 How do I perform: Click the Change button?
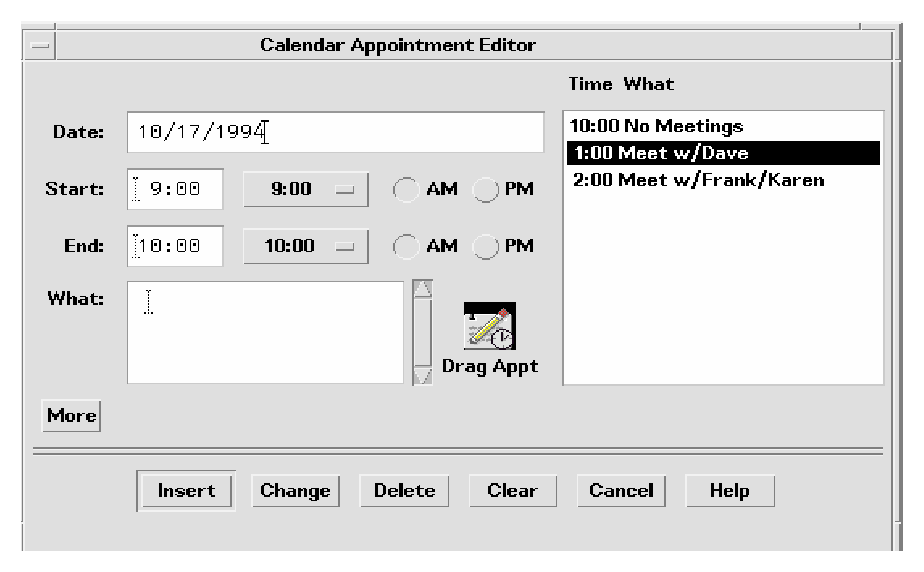pos(295,491)
